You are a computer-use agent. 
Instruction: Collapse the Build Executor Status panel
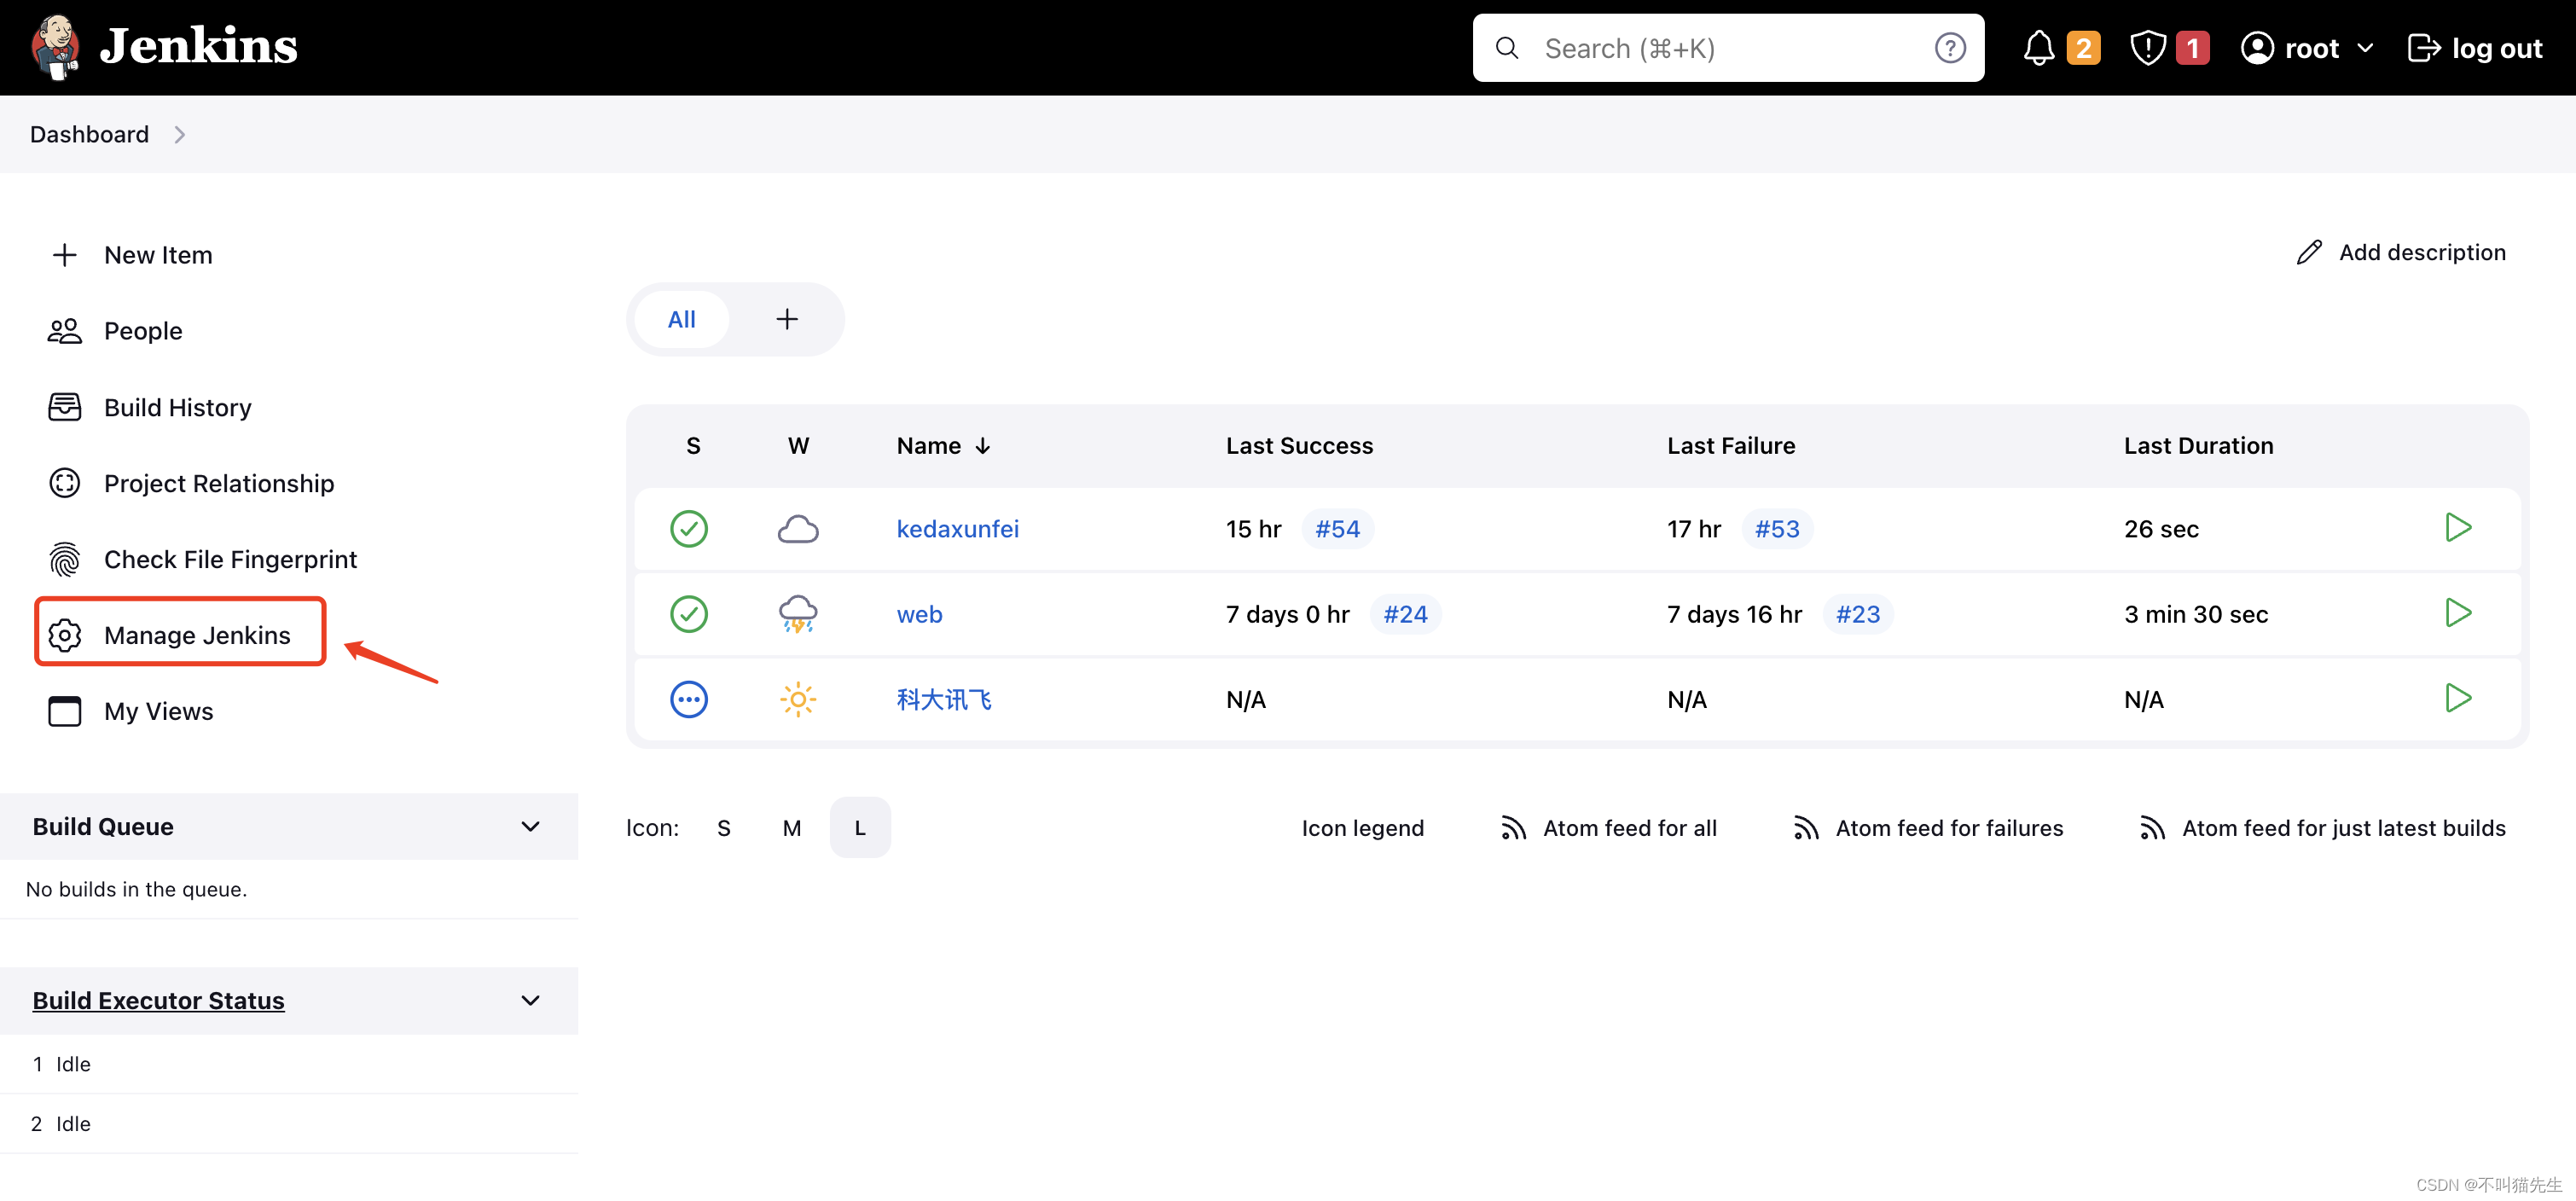click(x=530, y=1000)
